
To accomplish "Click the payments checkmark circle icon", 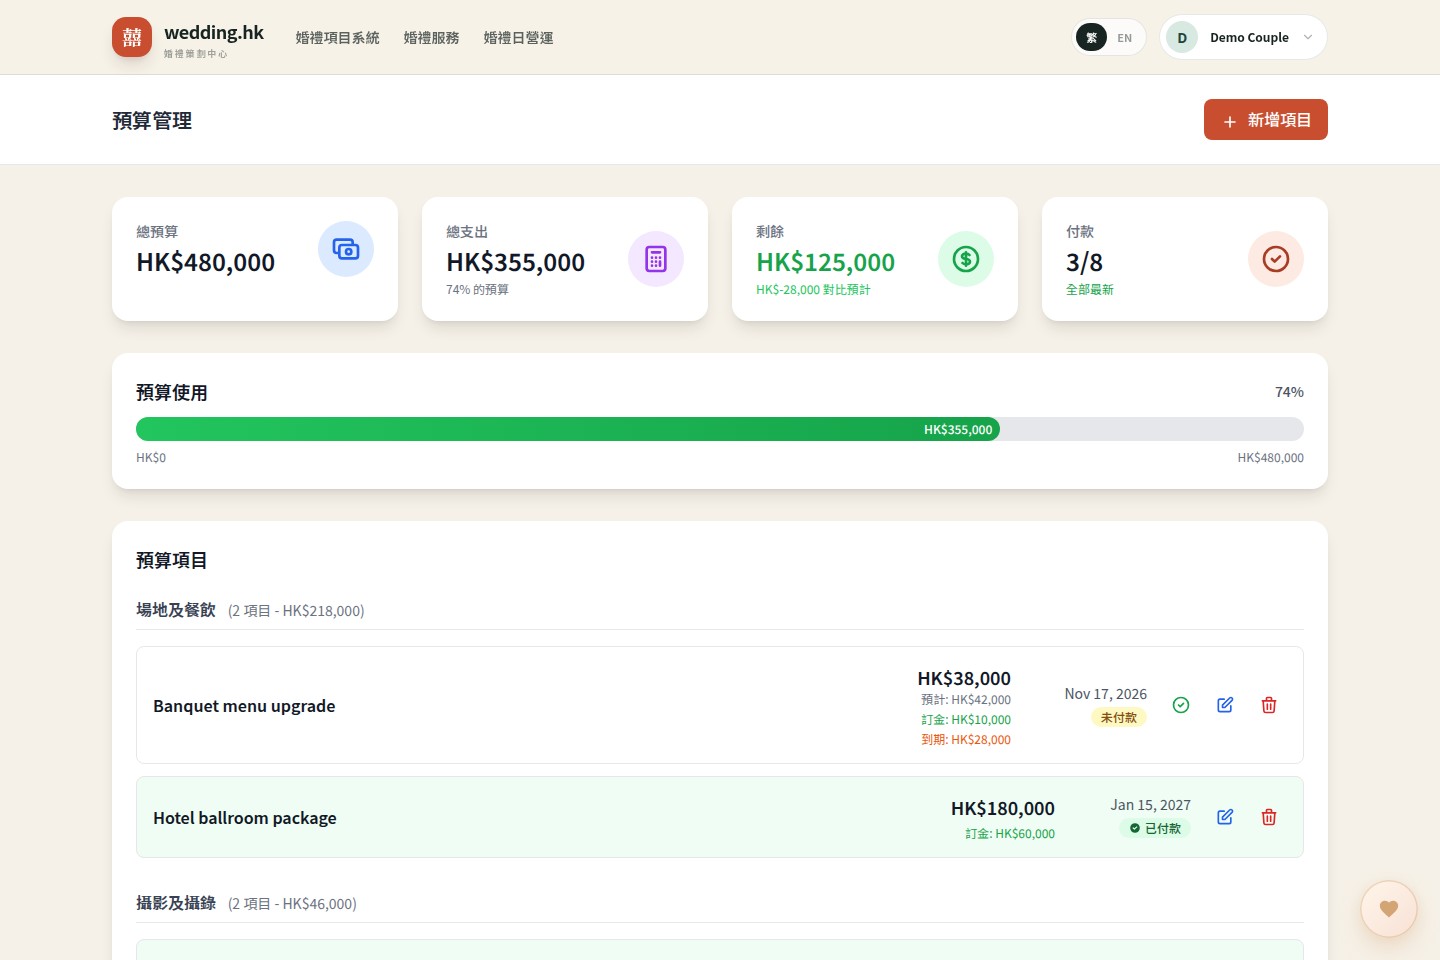I will tap(1276, 259).
